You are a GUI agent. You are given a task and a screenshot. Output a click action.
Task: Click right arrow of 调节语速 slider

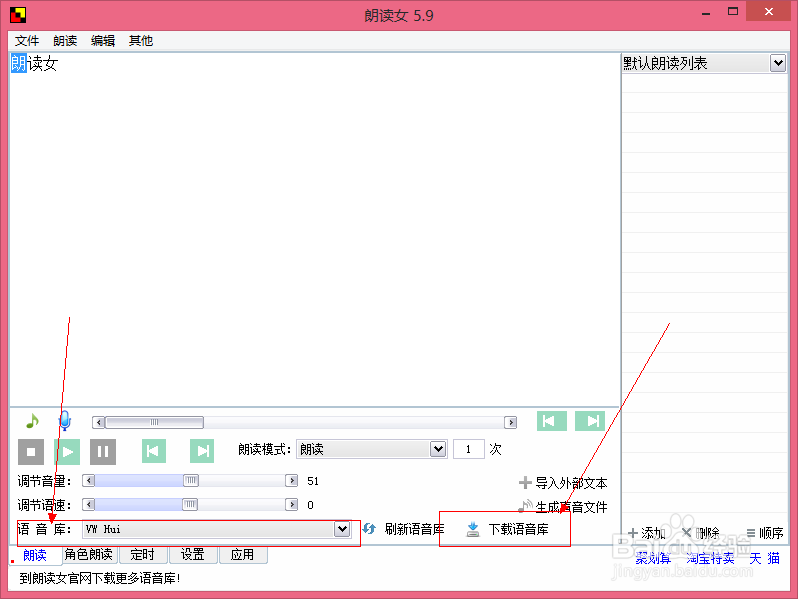[x=292, y=504]
